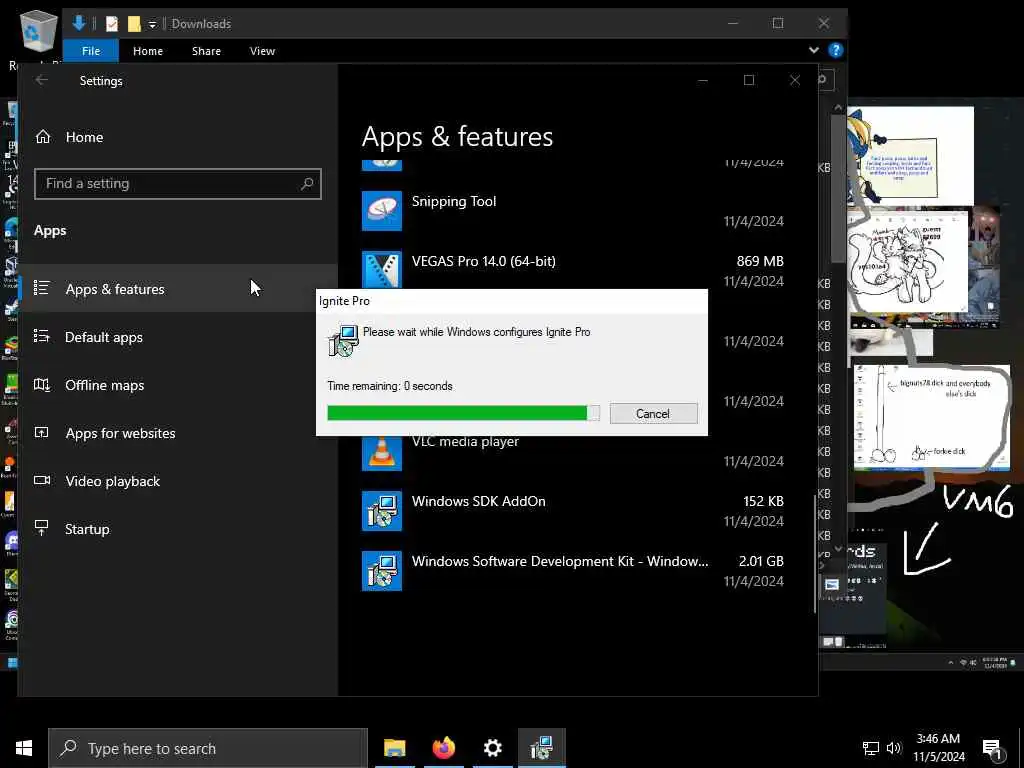Open Video playback settings
This screenshot has width=1024, height=768.
click(112, 481)
